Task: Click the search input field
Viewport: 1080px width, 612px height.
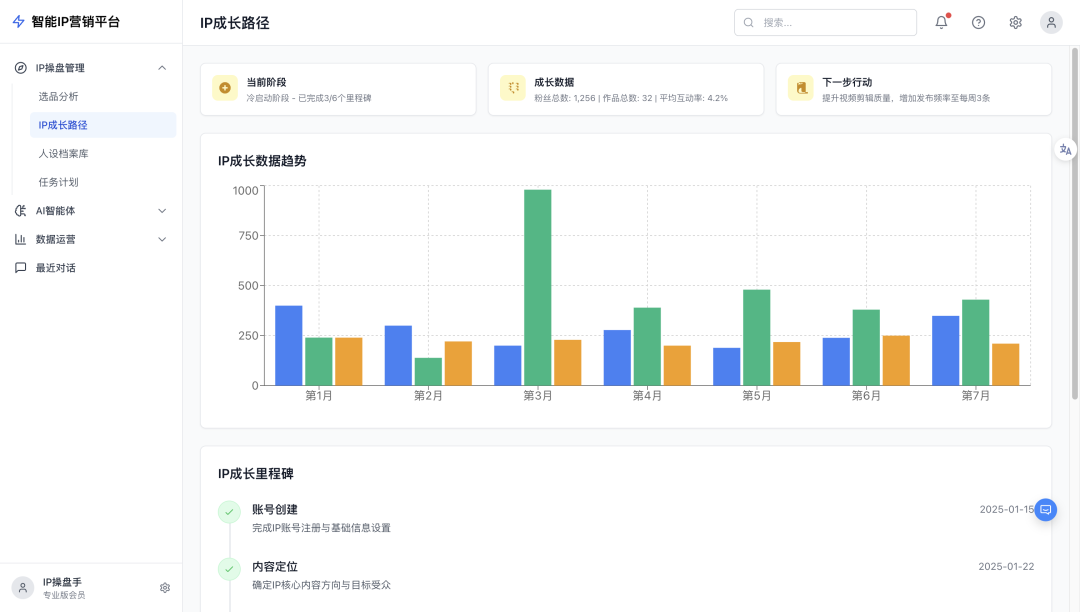Action: pyautogui.click(x=825, y=23)
